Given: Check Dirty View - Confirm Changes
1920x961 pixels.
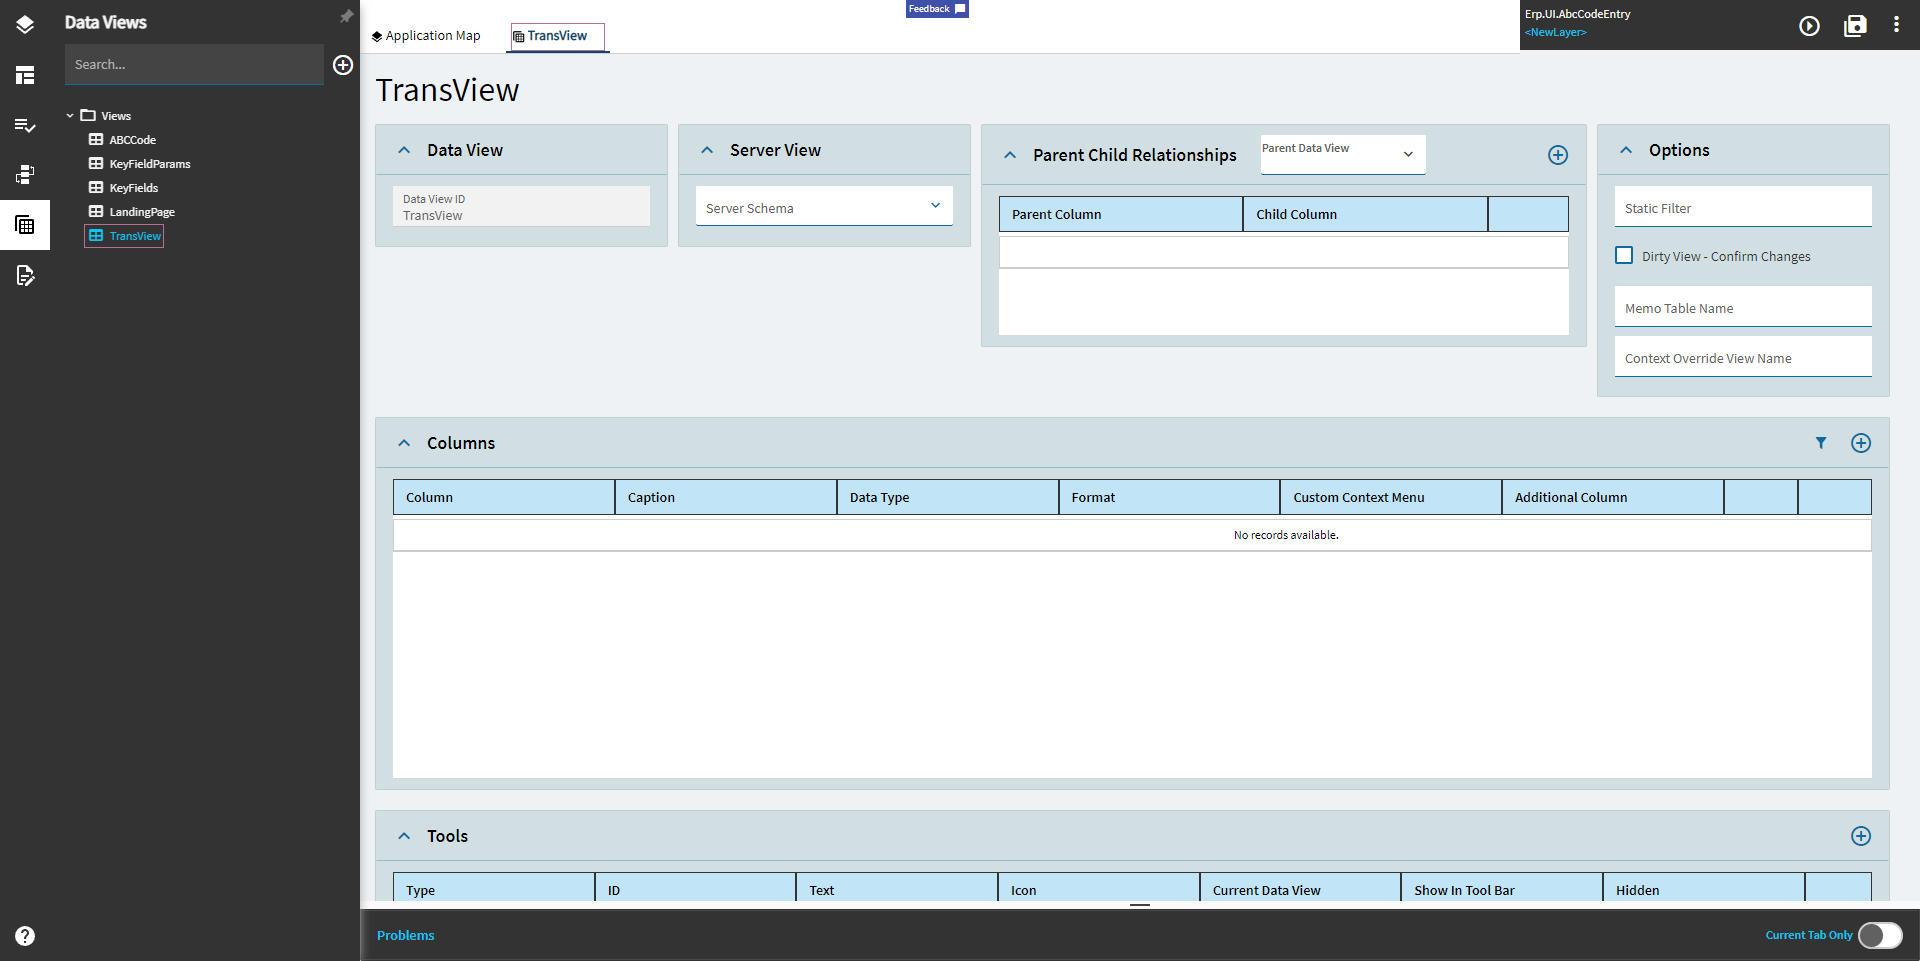Looking at the screenshot, I should click(1624, 256).
